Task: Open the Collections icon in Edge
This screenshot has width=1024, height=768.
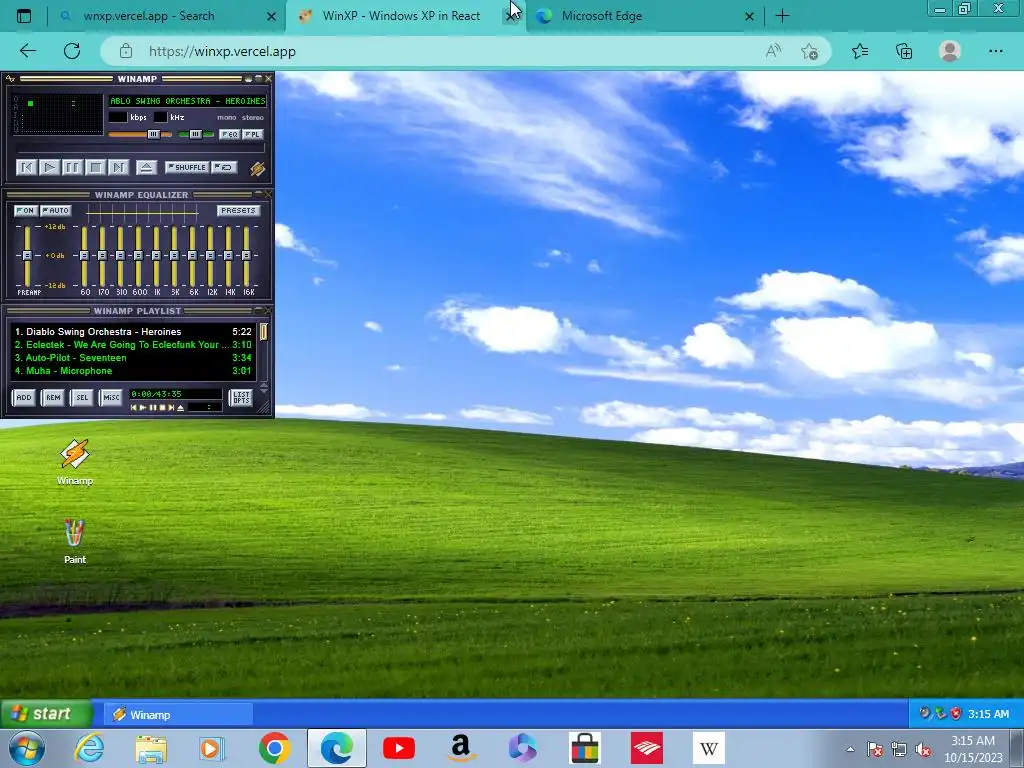Action: [x=904, y=52]
